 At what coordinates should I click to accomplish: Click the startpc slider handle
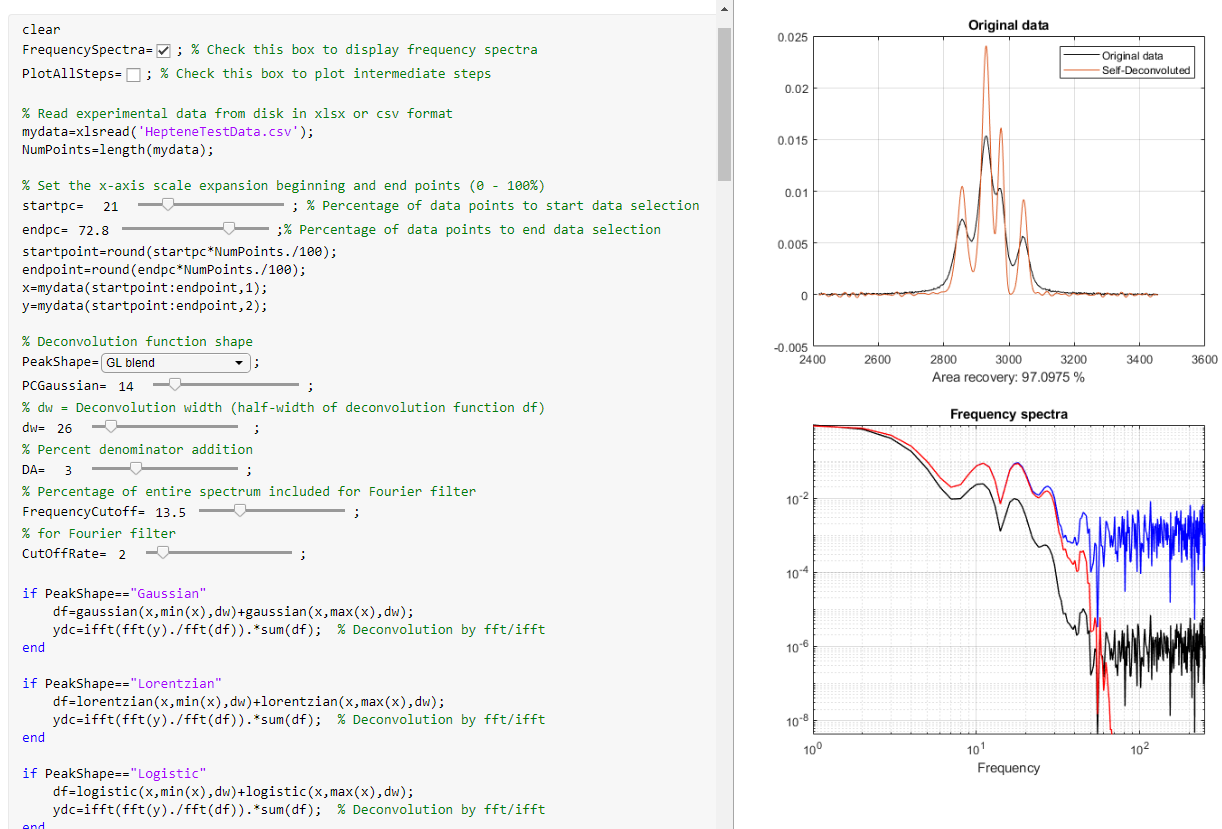(x=168, y=204)
